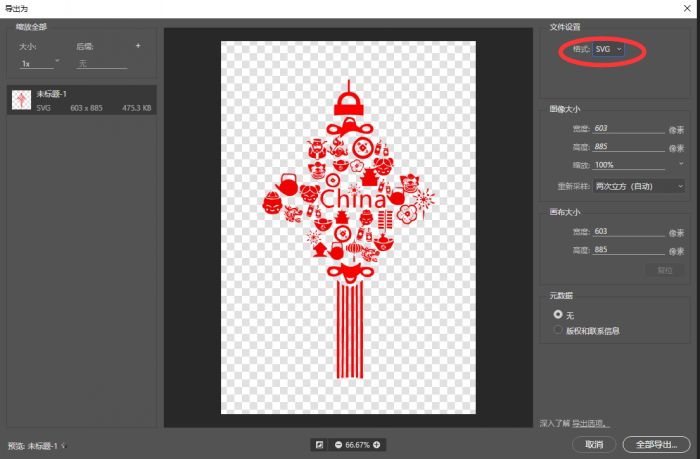Click the canvas size 高度 field
The height and width of the screenshot is (459, 700).
tap(628, 250)
